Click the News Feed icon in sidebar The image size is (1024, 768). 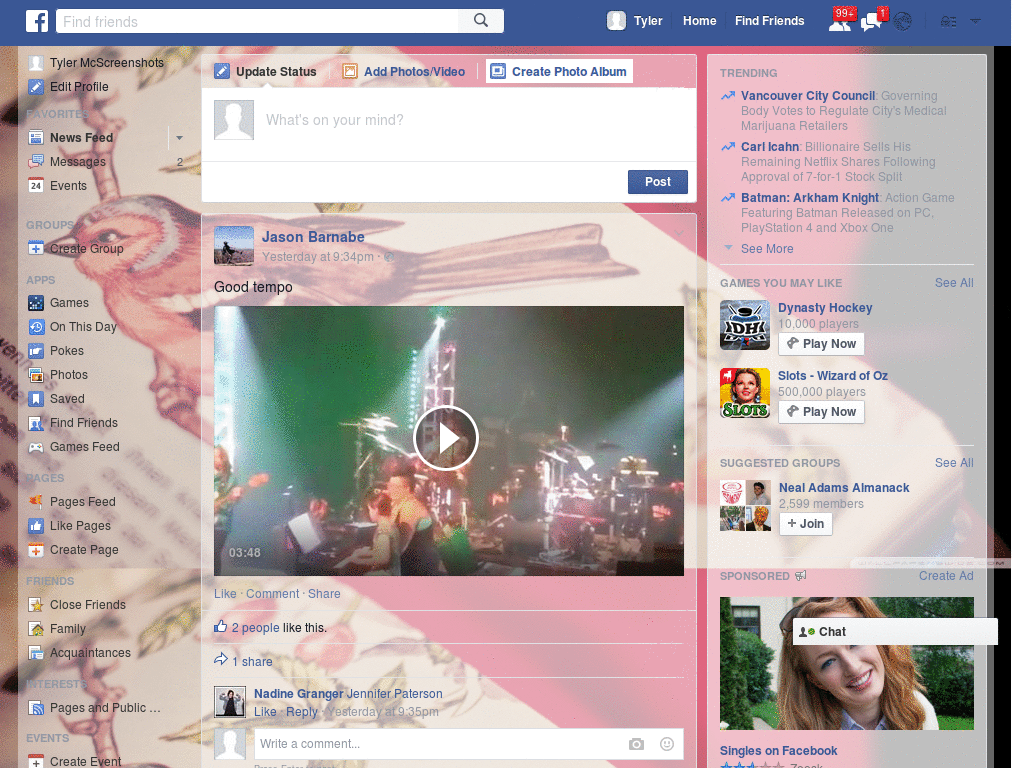pos(36,138)
